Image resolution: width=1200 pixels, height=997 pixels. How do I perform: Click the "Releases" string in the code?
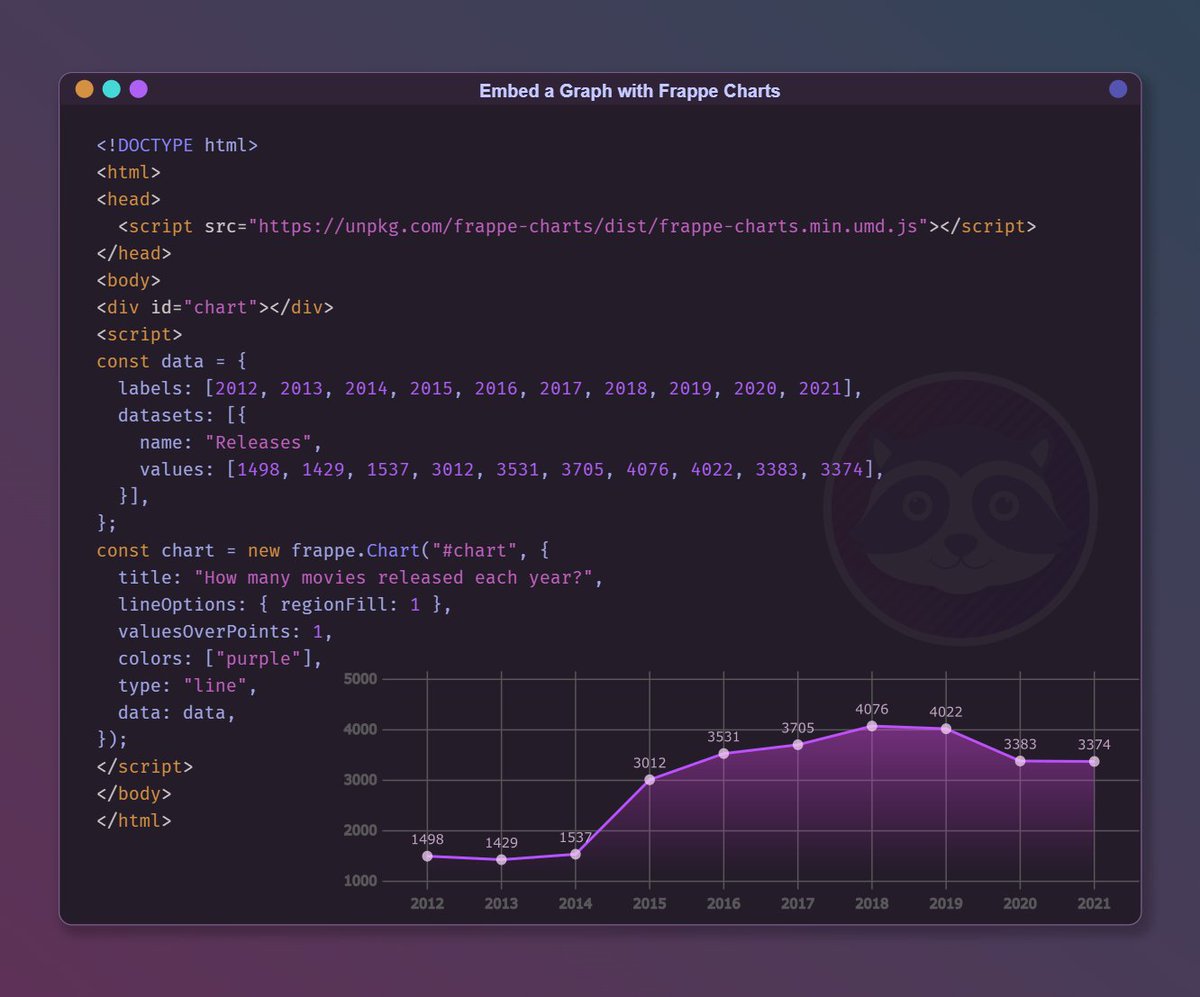pyautogui.click(x=258, y=442)
